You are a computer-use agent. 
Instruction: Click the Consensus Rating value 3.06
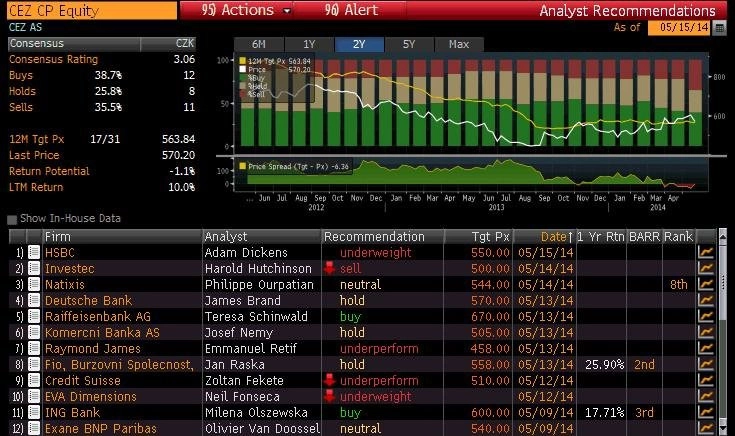pyautogui.click(x=184, y=59)
